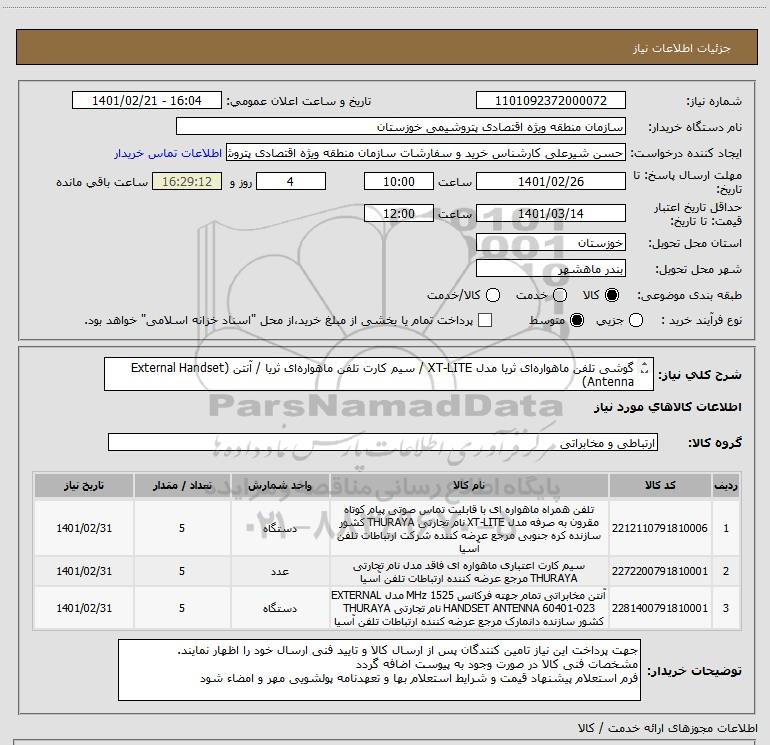Click the THURAYA sim card item name
770x745 pixels.
tap(469, 572)
